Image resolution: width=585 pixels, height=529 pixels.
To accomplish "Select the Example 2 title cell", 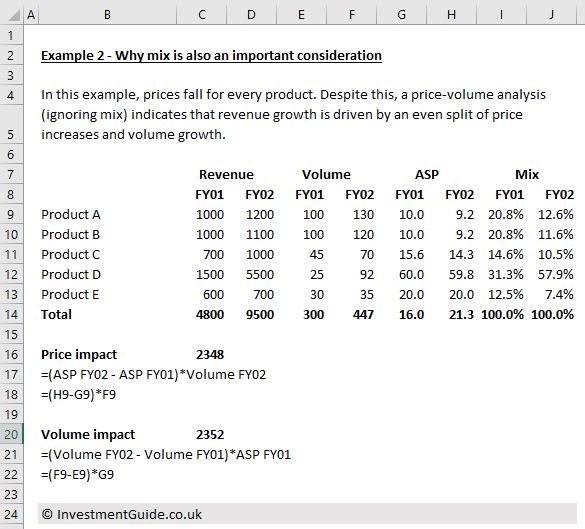I will [211, 56].
